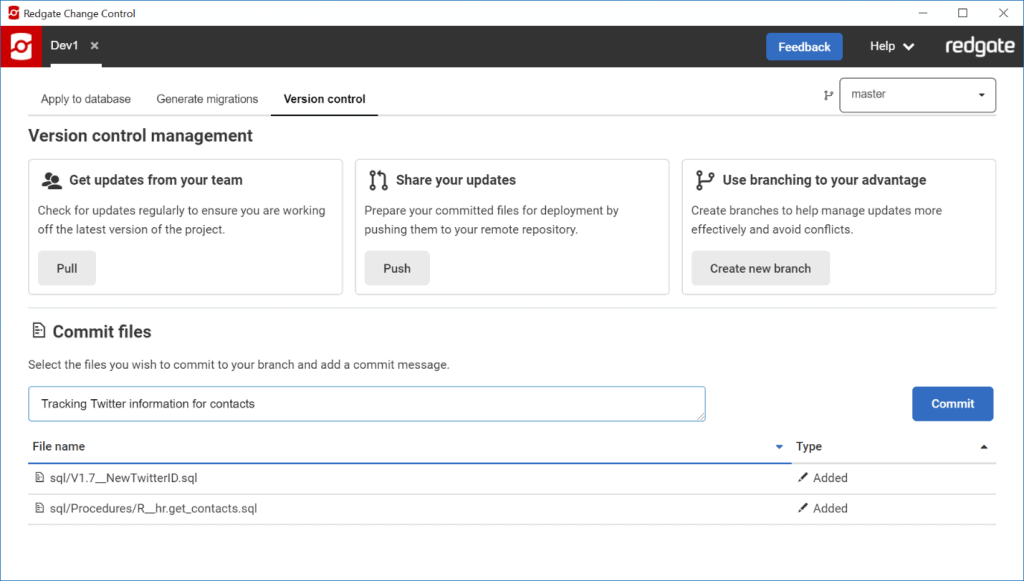Click the blue underline indicator beneath File name
Image resolution: width=1024 pixels, height=581 pixels.
click(400, 461)
